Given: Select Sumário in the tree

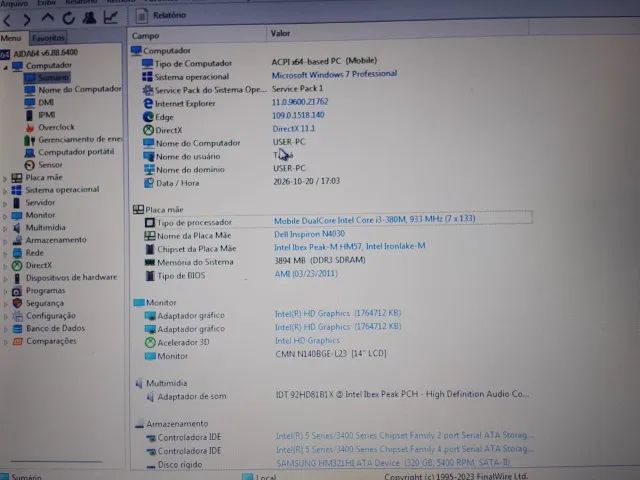Looking at the screenshot, I should pyautogui.click(x=53, y=78).
